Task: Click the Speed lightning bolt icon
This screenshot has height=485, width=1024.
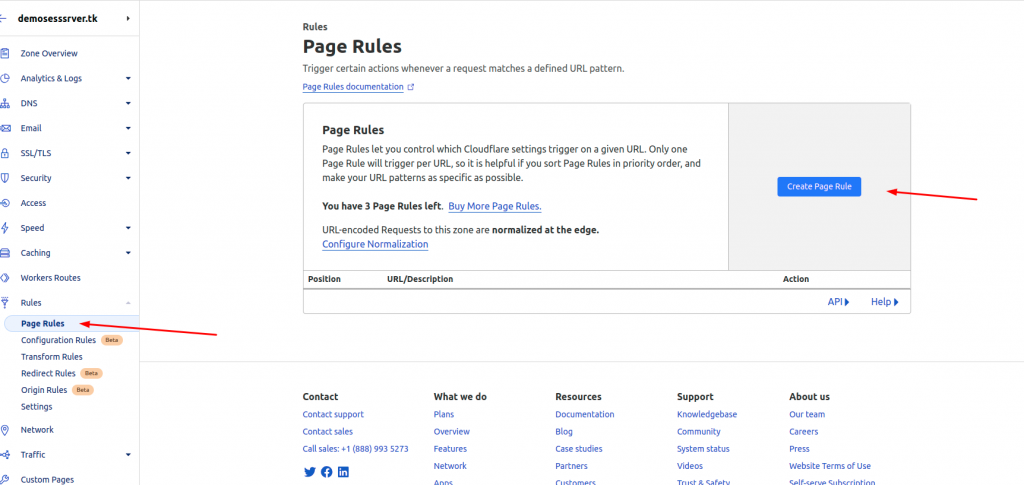Action: (5, 228)
